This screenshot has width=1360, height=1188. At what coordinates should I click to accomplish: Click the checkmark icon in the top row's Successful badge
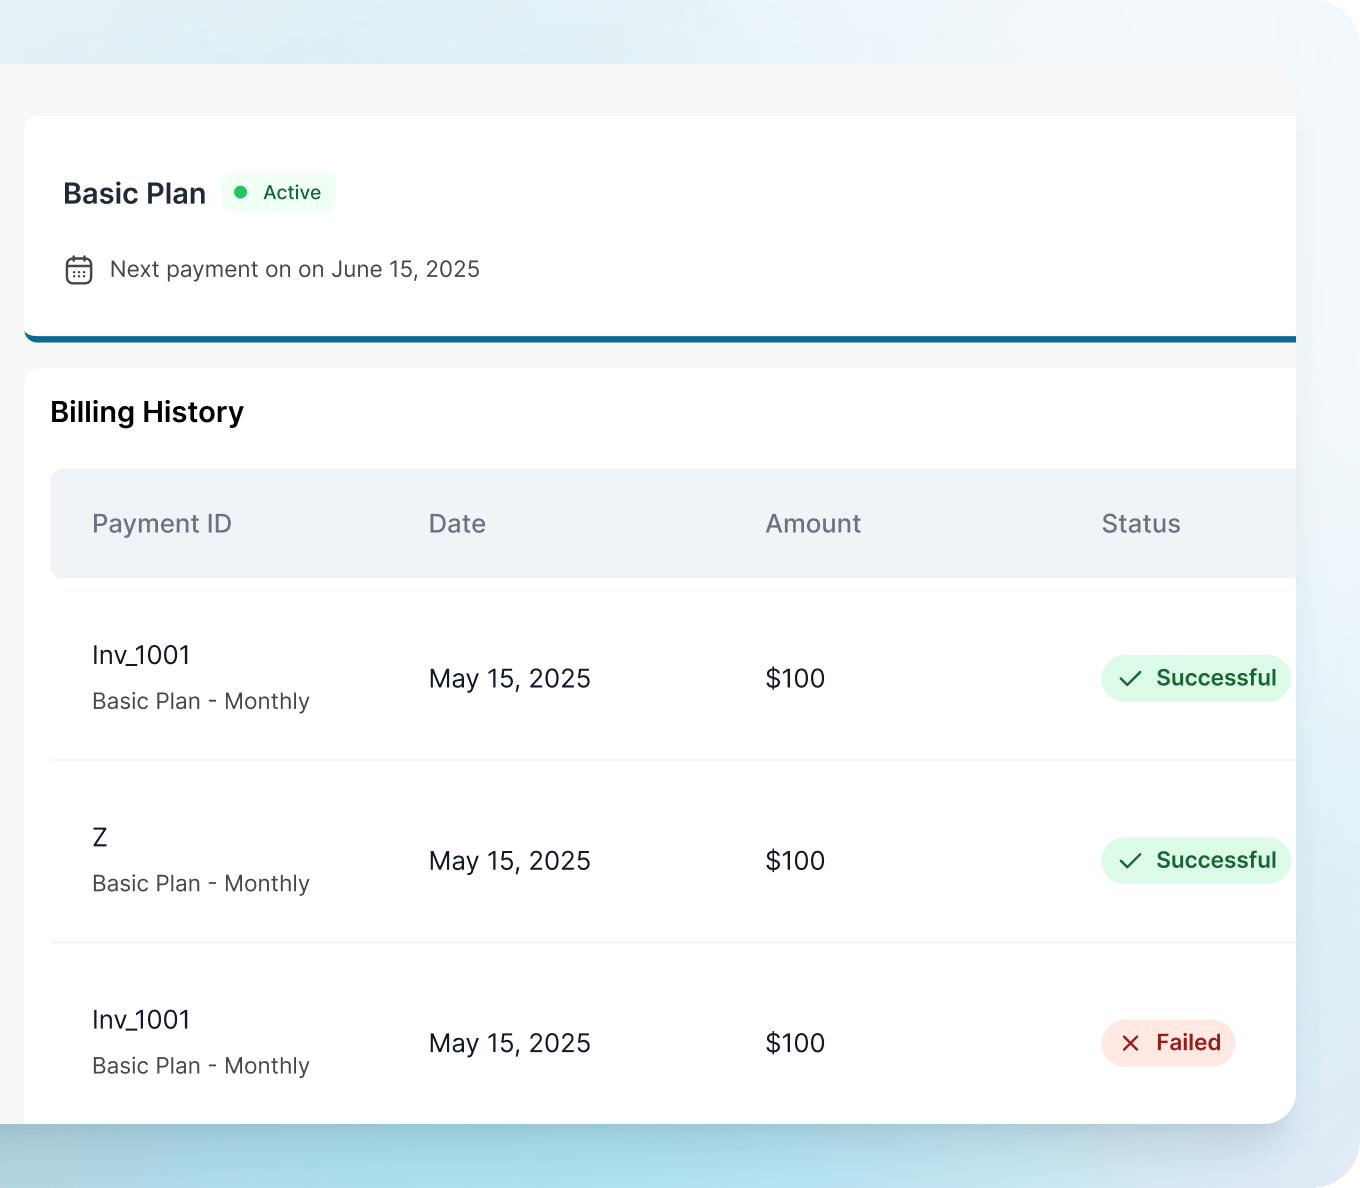(1130, 679)
